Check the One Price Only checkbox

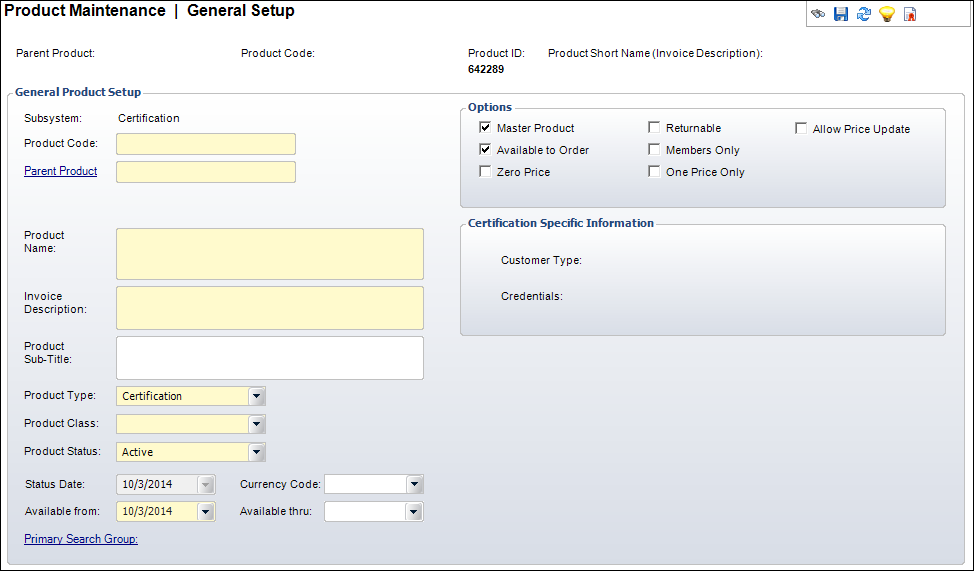(x=654, y=171)
